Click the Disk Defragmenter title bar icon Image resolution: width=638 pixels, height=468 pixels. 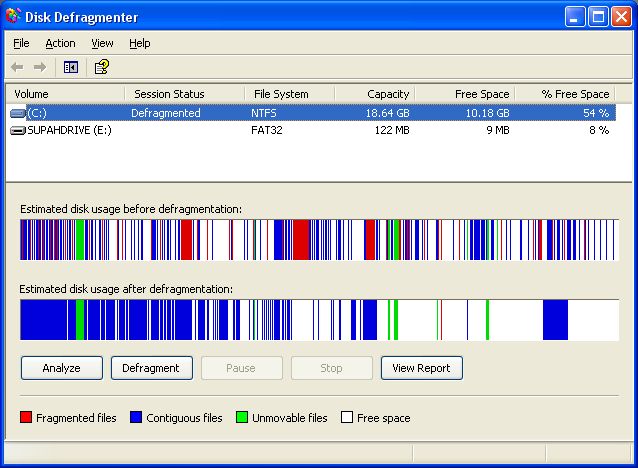point(14,16)
